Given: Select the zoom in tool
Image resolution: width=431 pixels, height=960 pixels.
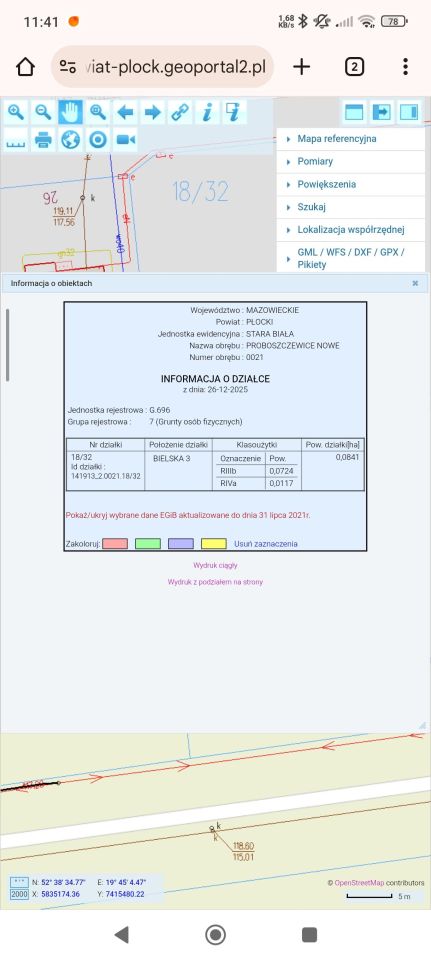Looking at the screenshot, I should pos(15,112).
